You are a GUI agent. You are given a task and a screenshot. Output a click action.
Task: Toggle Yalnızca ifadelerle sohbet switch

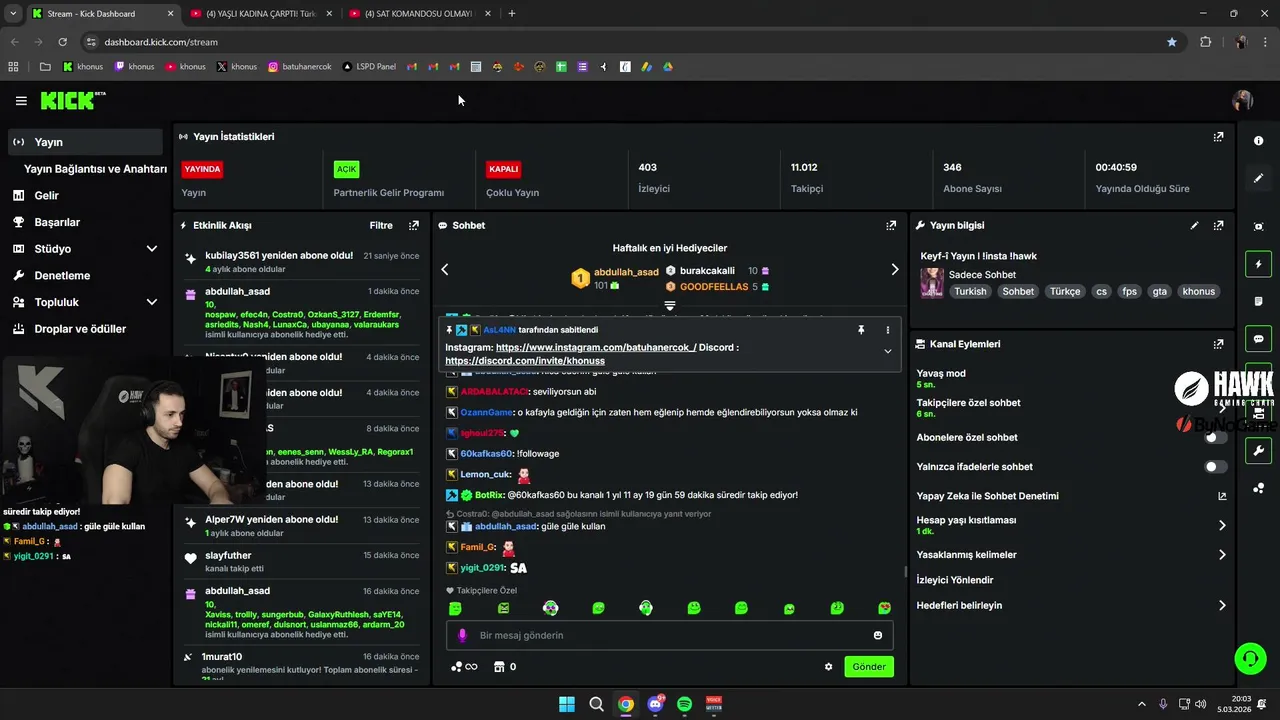point(1216,467)
